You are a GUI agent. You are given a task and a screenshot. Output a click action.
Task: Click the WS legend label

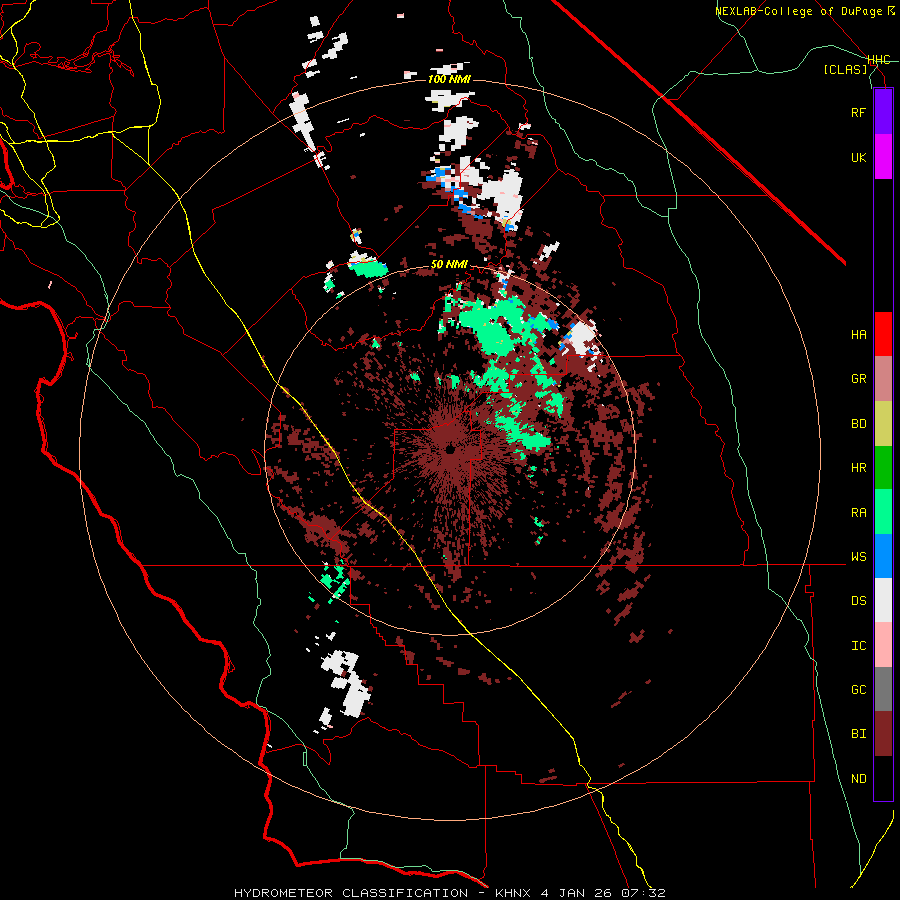(858, 557)
